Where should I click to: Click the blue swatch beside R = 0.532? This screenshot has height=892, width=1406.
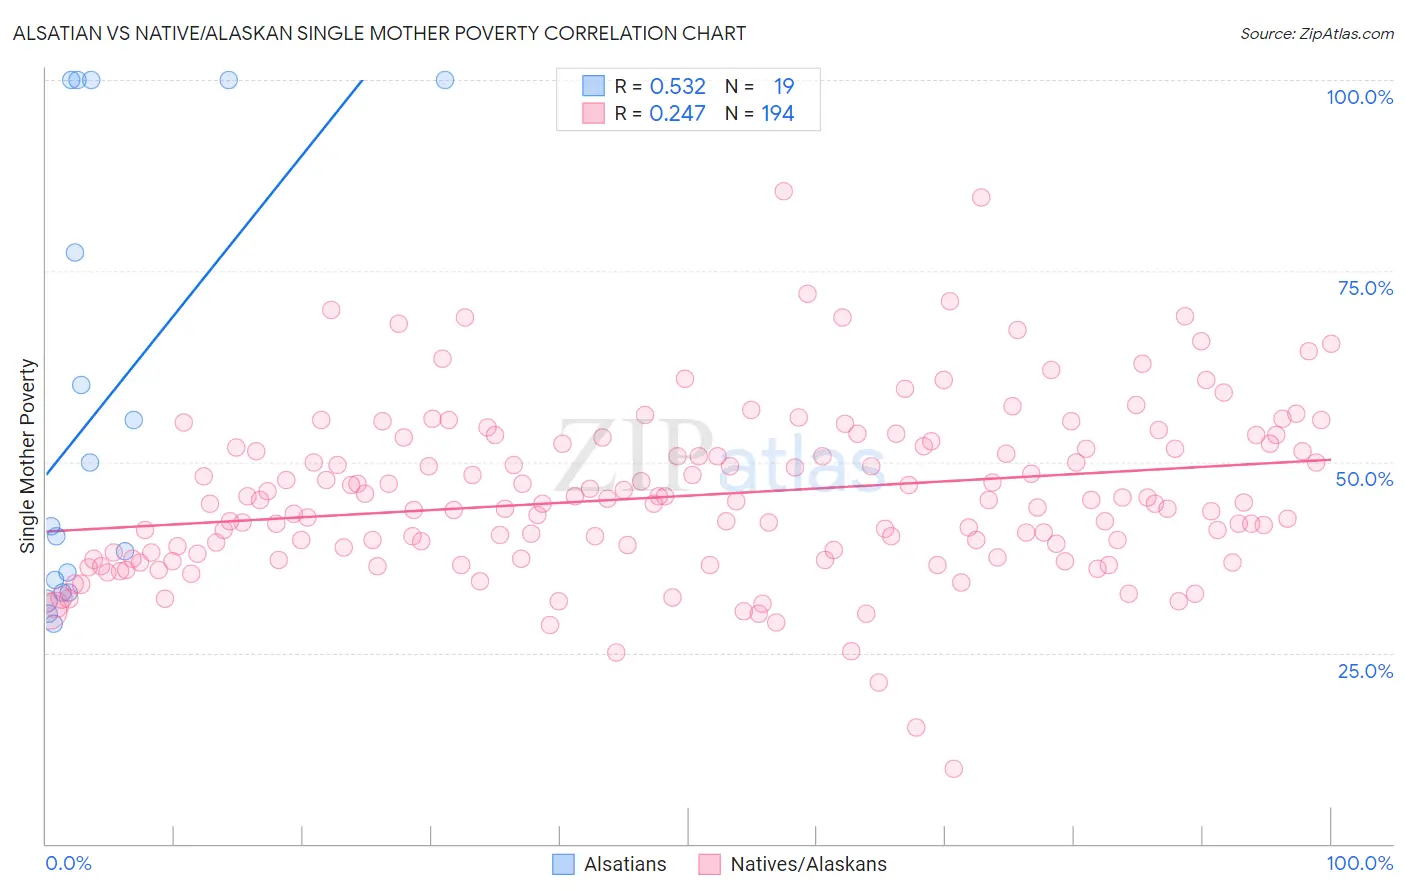[x=593, y=86]
